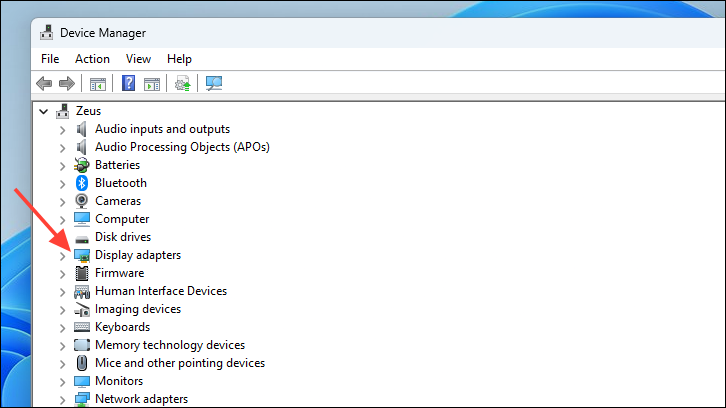Click the Audio Processing Objects speaker icon
The height and width of the screenshot is (408, 726).
tap(81, 147)
